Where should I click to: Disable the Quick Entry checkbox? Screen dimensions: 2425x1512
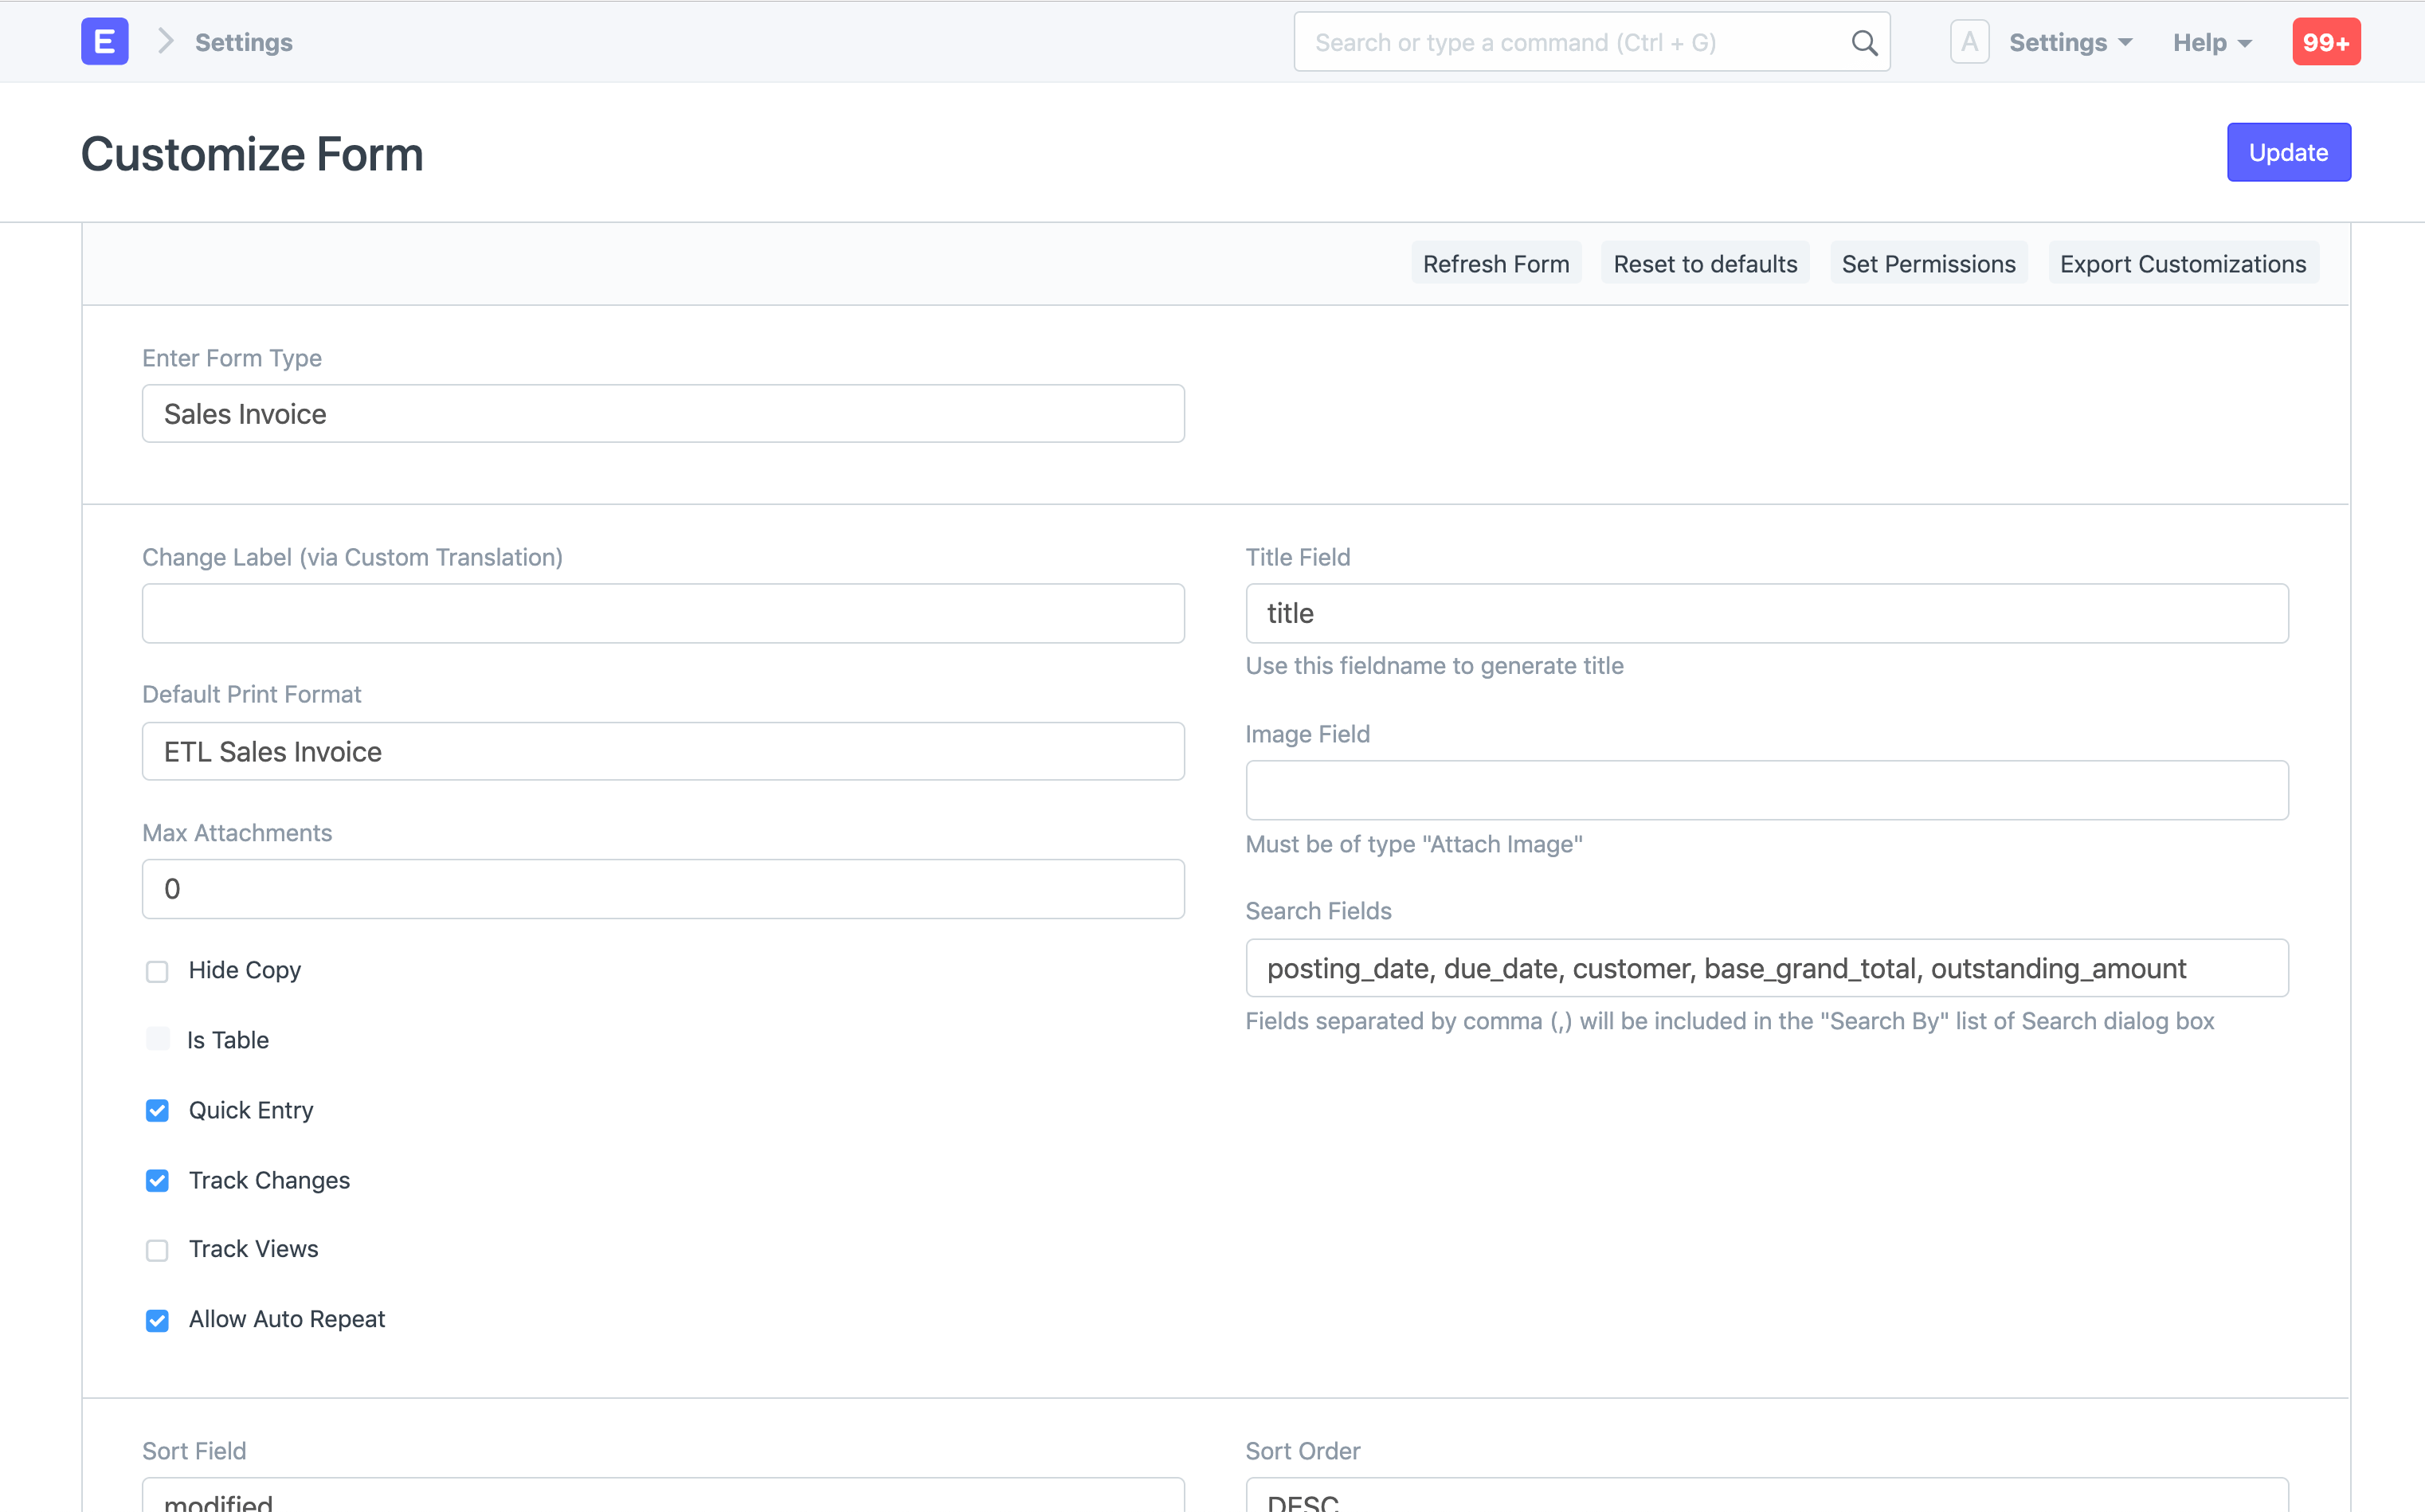point(157,1110)
